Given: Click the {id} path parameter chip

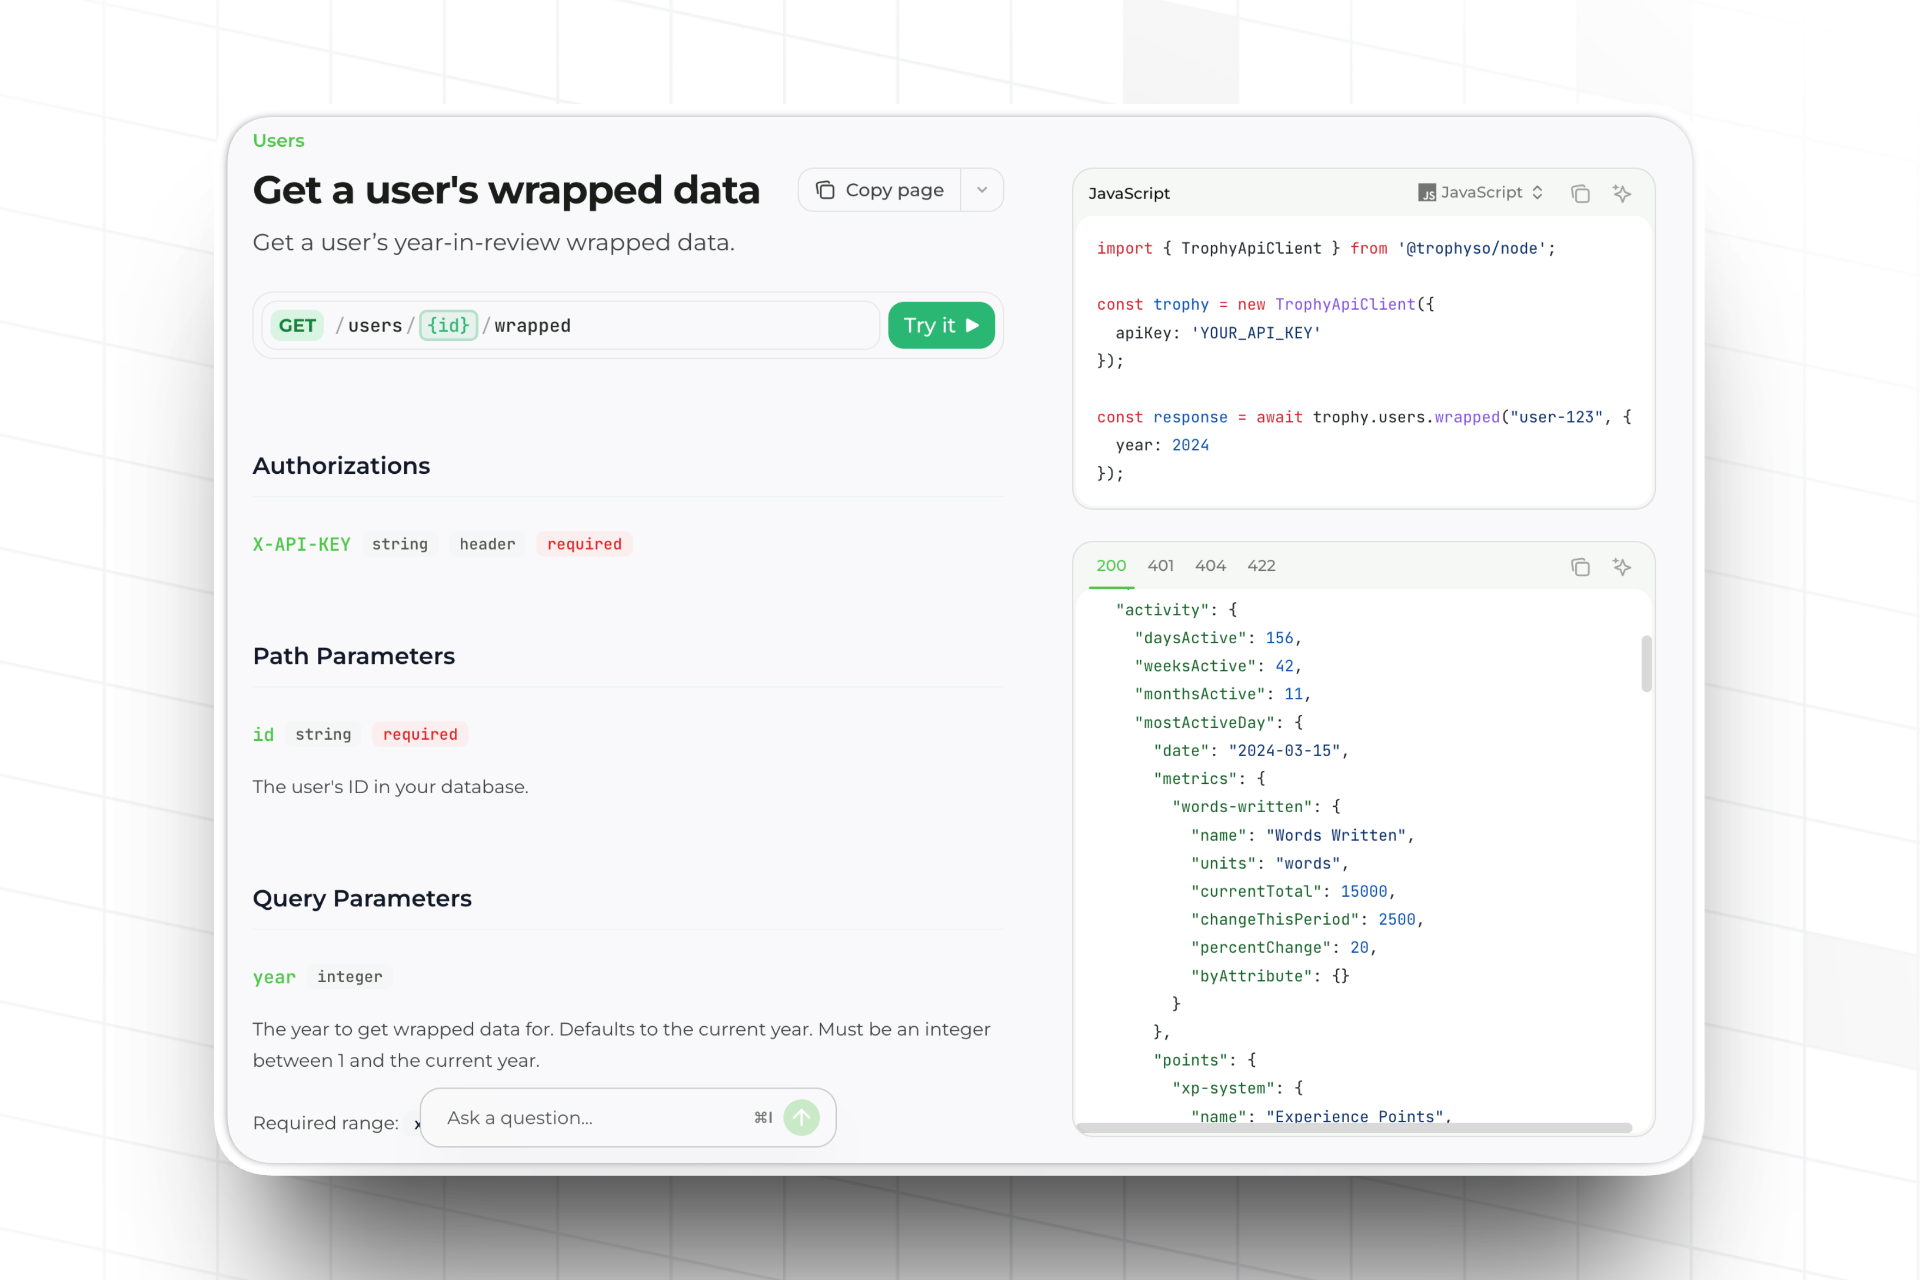Looking at the screenshot, I should pyautogui.click(x=448, y=325).
